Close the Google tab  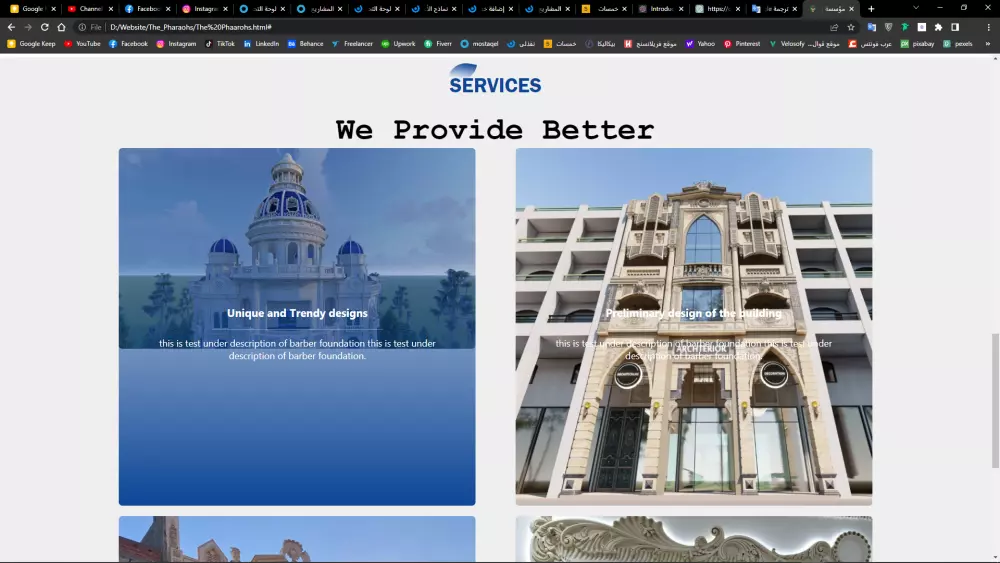coord(54,9)
